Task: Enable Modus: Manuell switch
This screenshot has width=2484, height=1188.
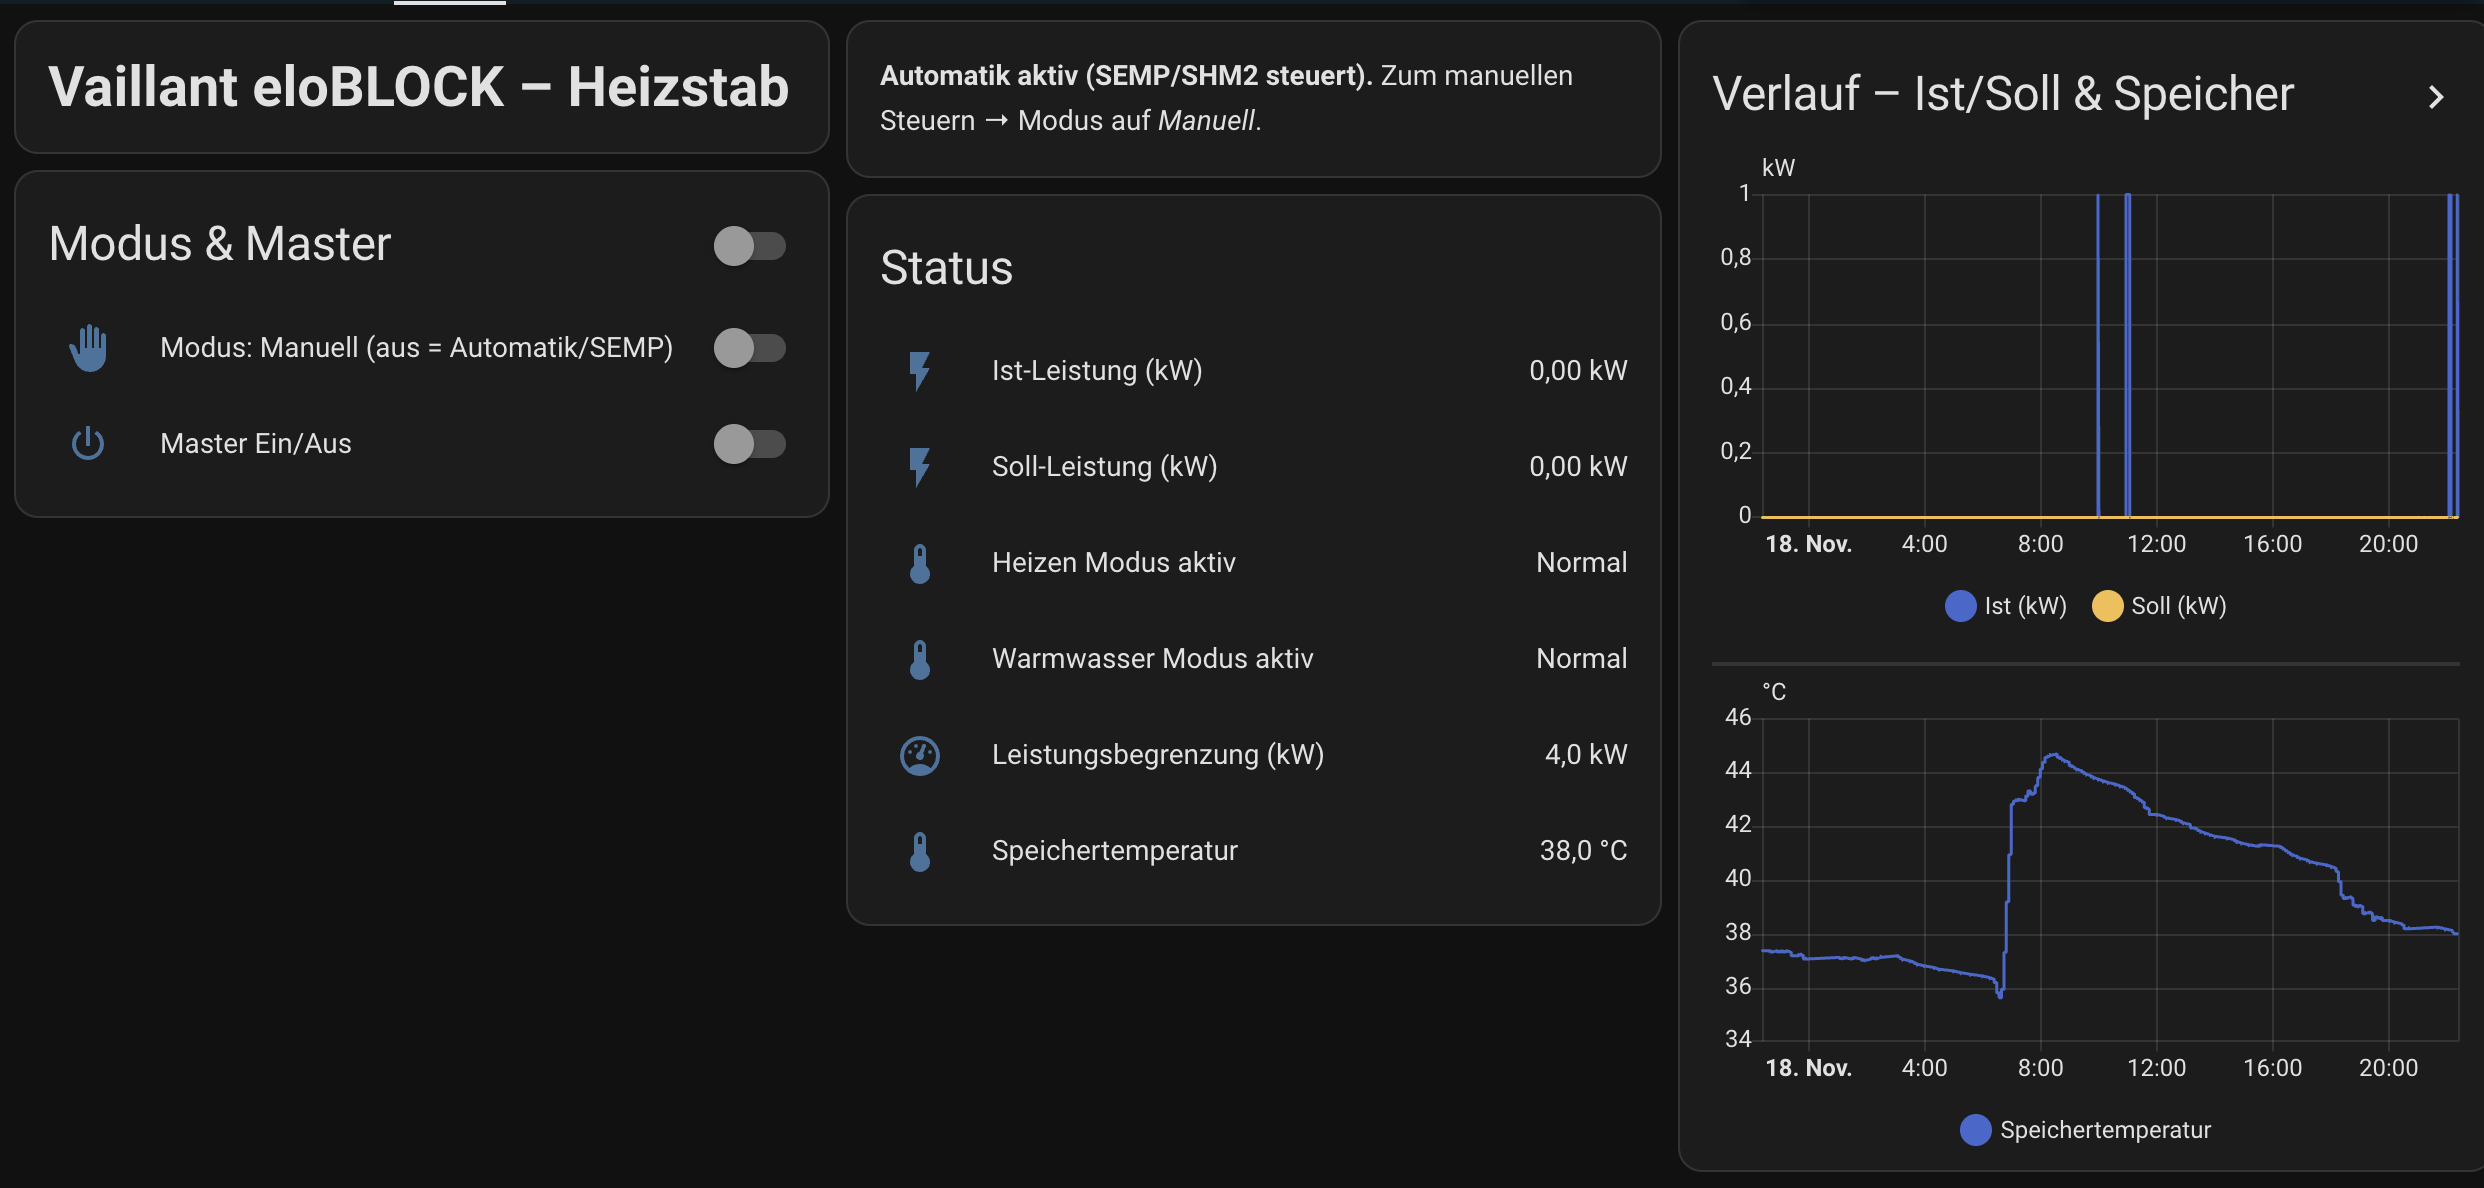Action: coord(750,347)
